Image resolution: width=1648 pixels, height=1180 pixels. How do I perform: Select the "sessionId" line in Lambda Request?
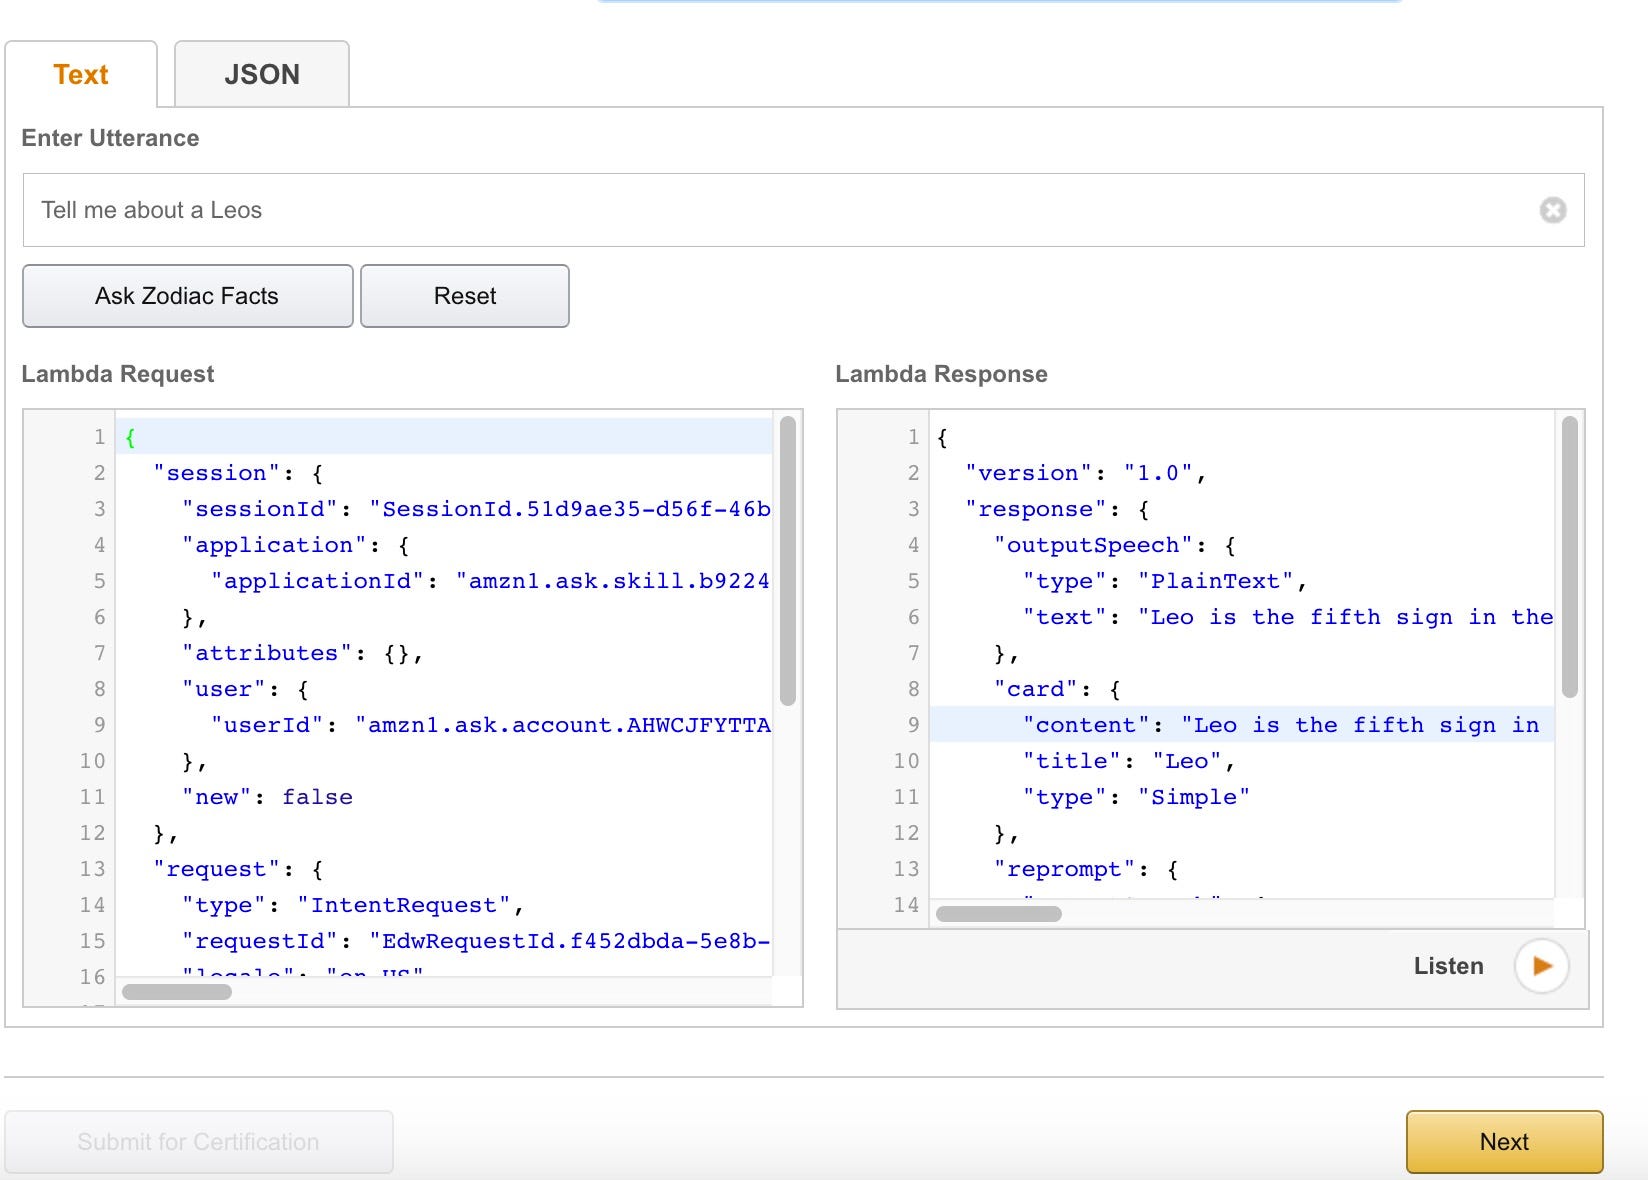click(x=476, y=509)
